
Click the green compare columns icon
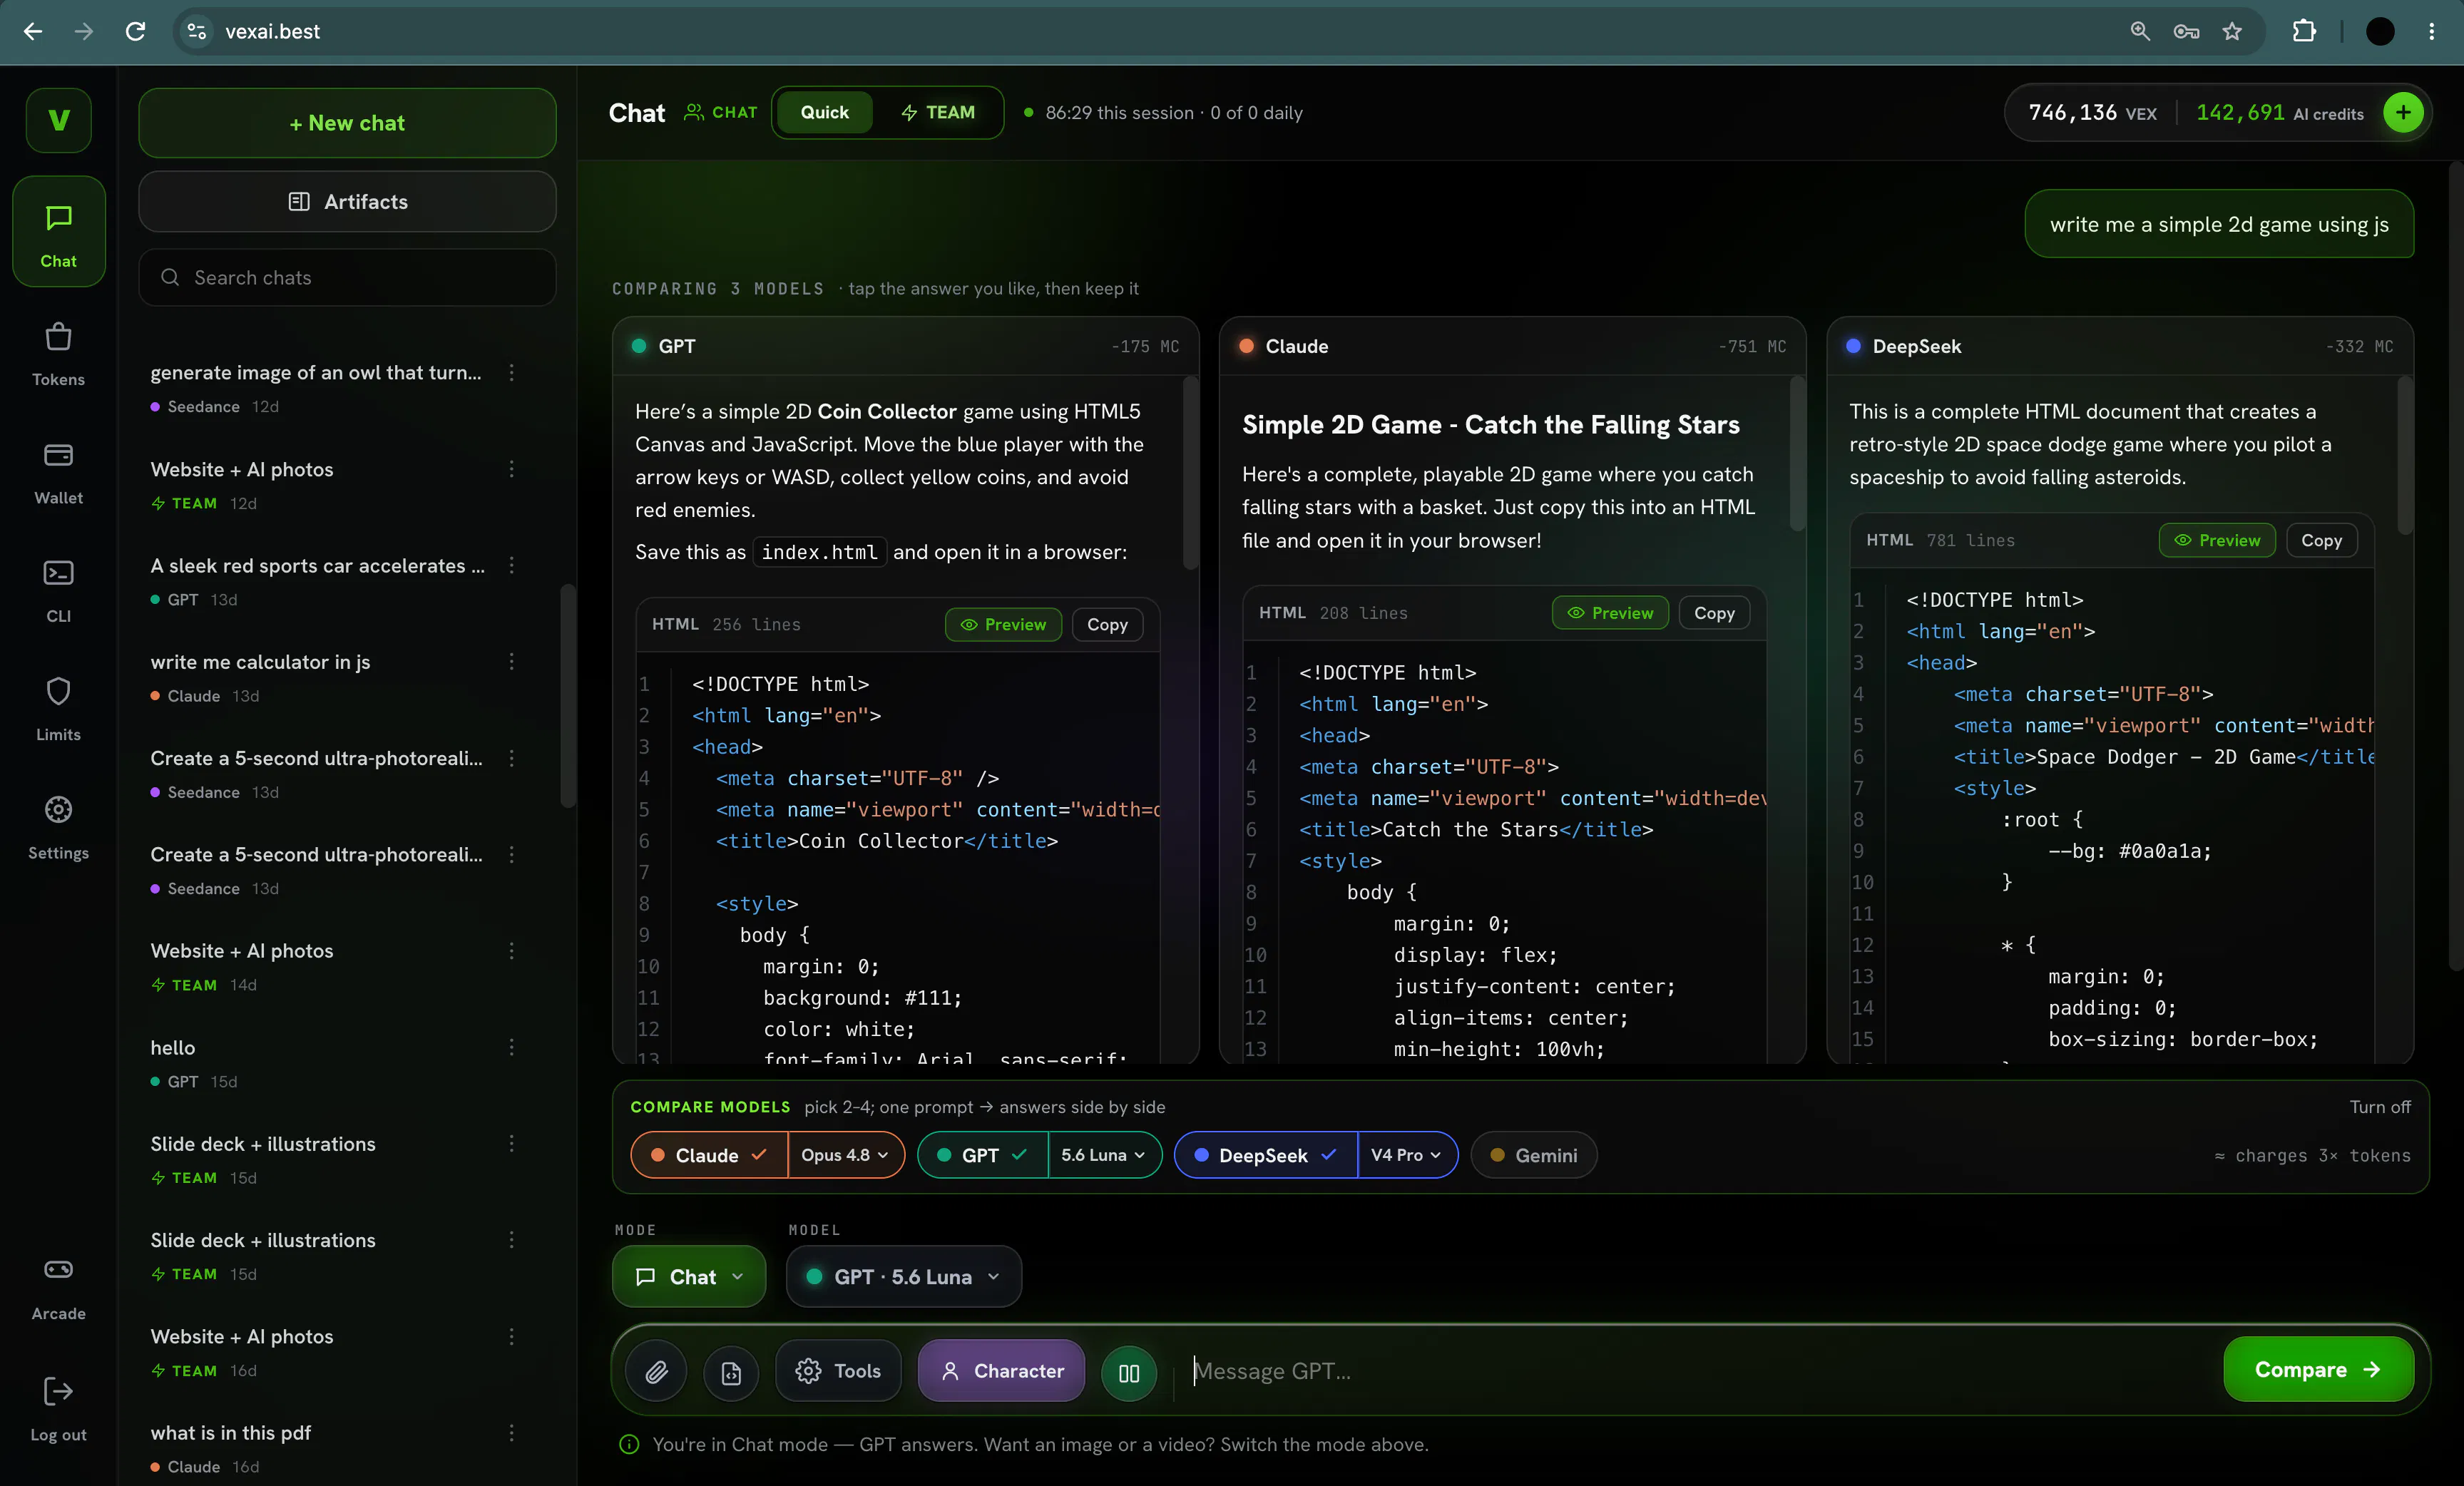(1129, 1372)
